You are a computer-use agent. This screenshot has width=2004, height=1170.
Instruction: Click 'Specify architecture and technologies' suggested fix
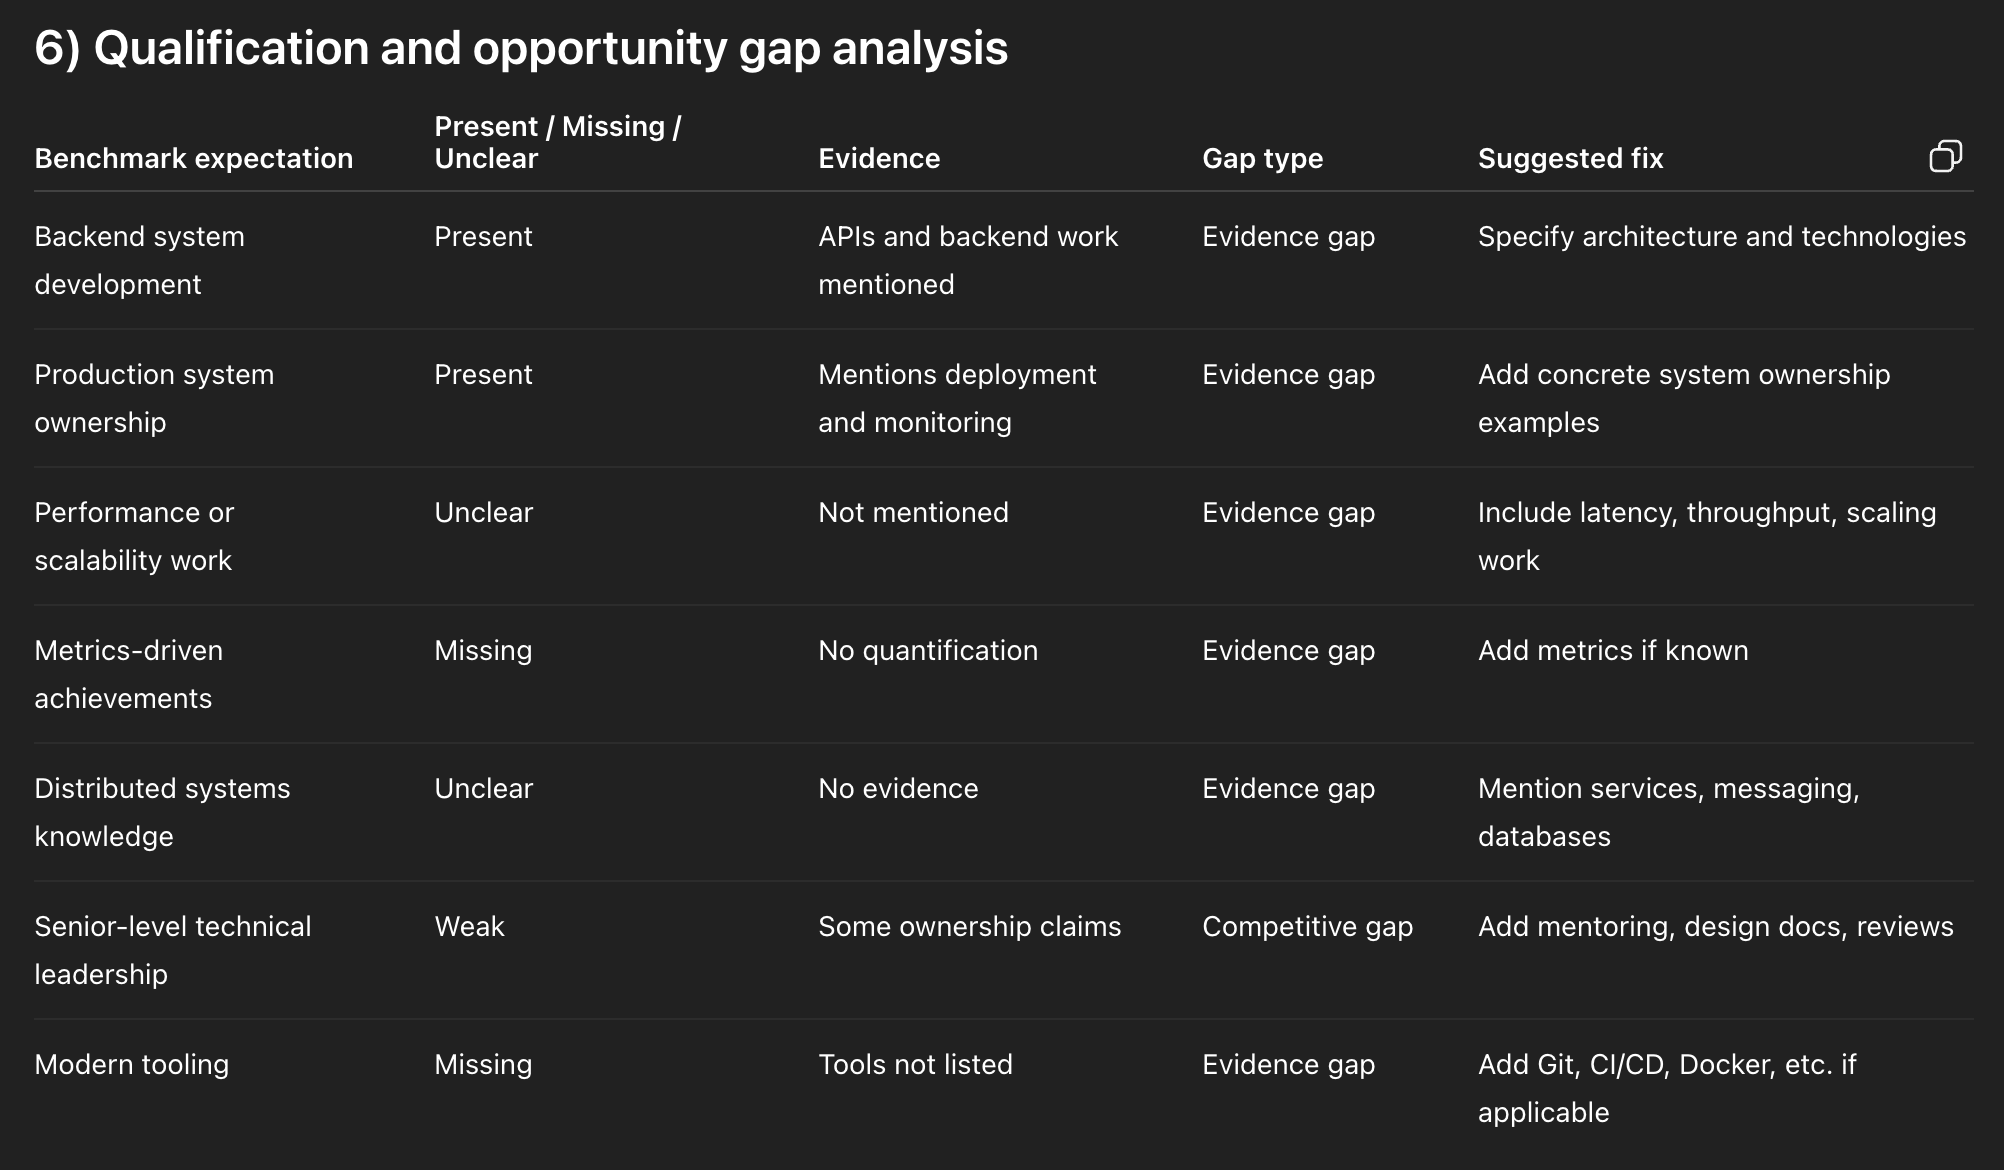click(1721, 236)
